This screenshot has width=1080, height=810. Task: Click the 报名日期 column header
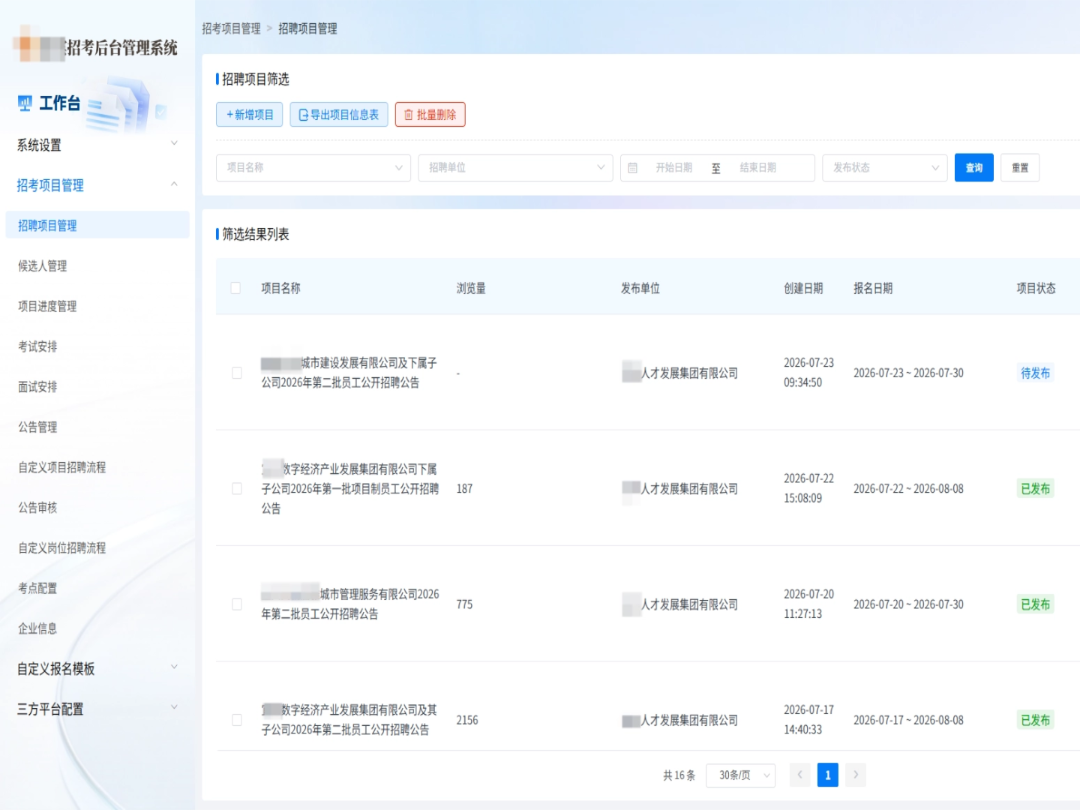coord(873,288)
